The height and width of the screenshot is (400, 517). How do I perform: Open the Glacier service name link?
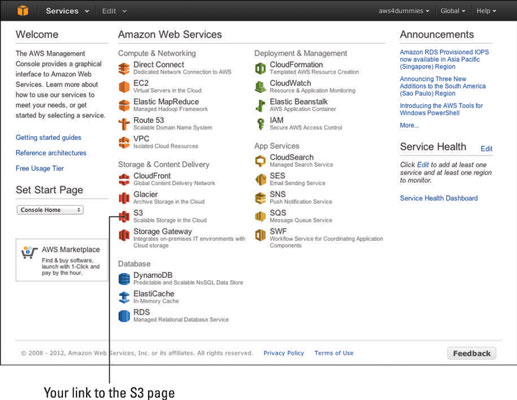(x=146, y=194)
